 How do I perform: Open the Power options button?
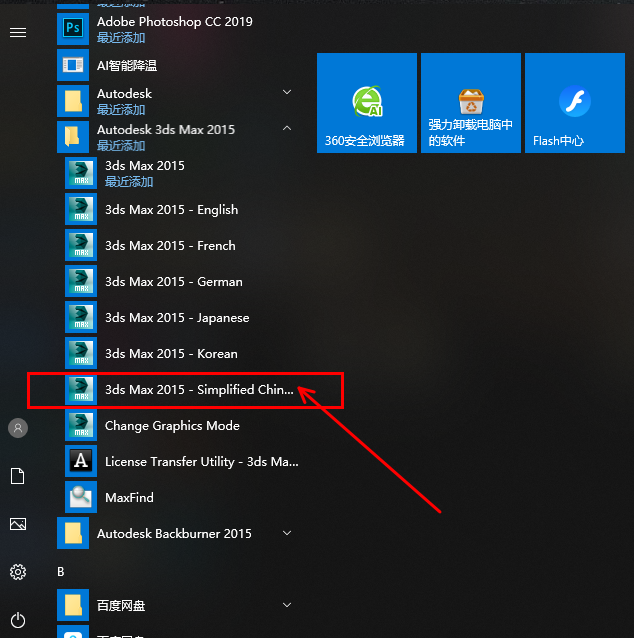tap(17, 620)
